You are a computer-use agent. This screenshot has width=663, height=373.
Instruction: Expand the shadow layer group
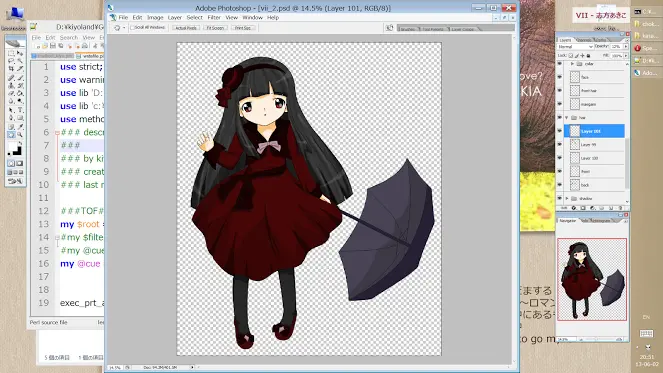567,198
